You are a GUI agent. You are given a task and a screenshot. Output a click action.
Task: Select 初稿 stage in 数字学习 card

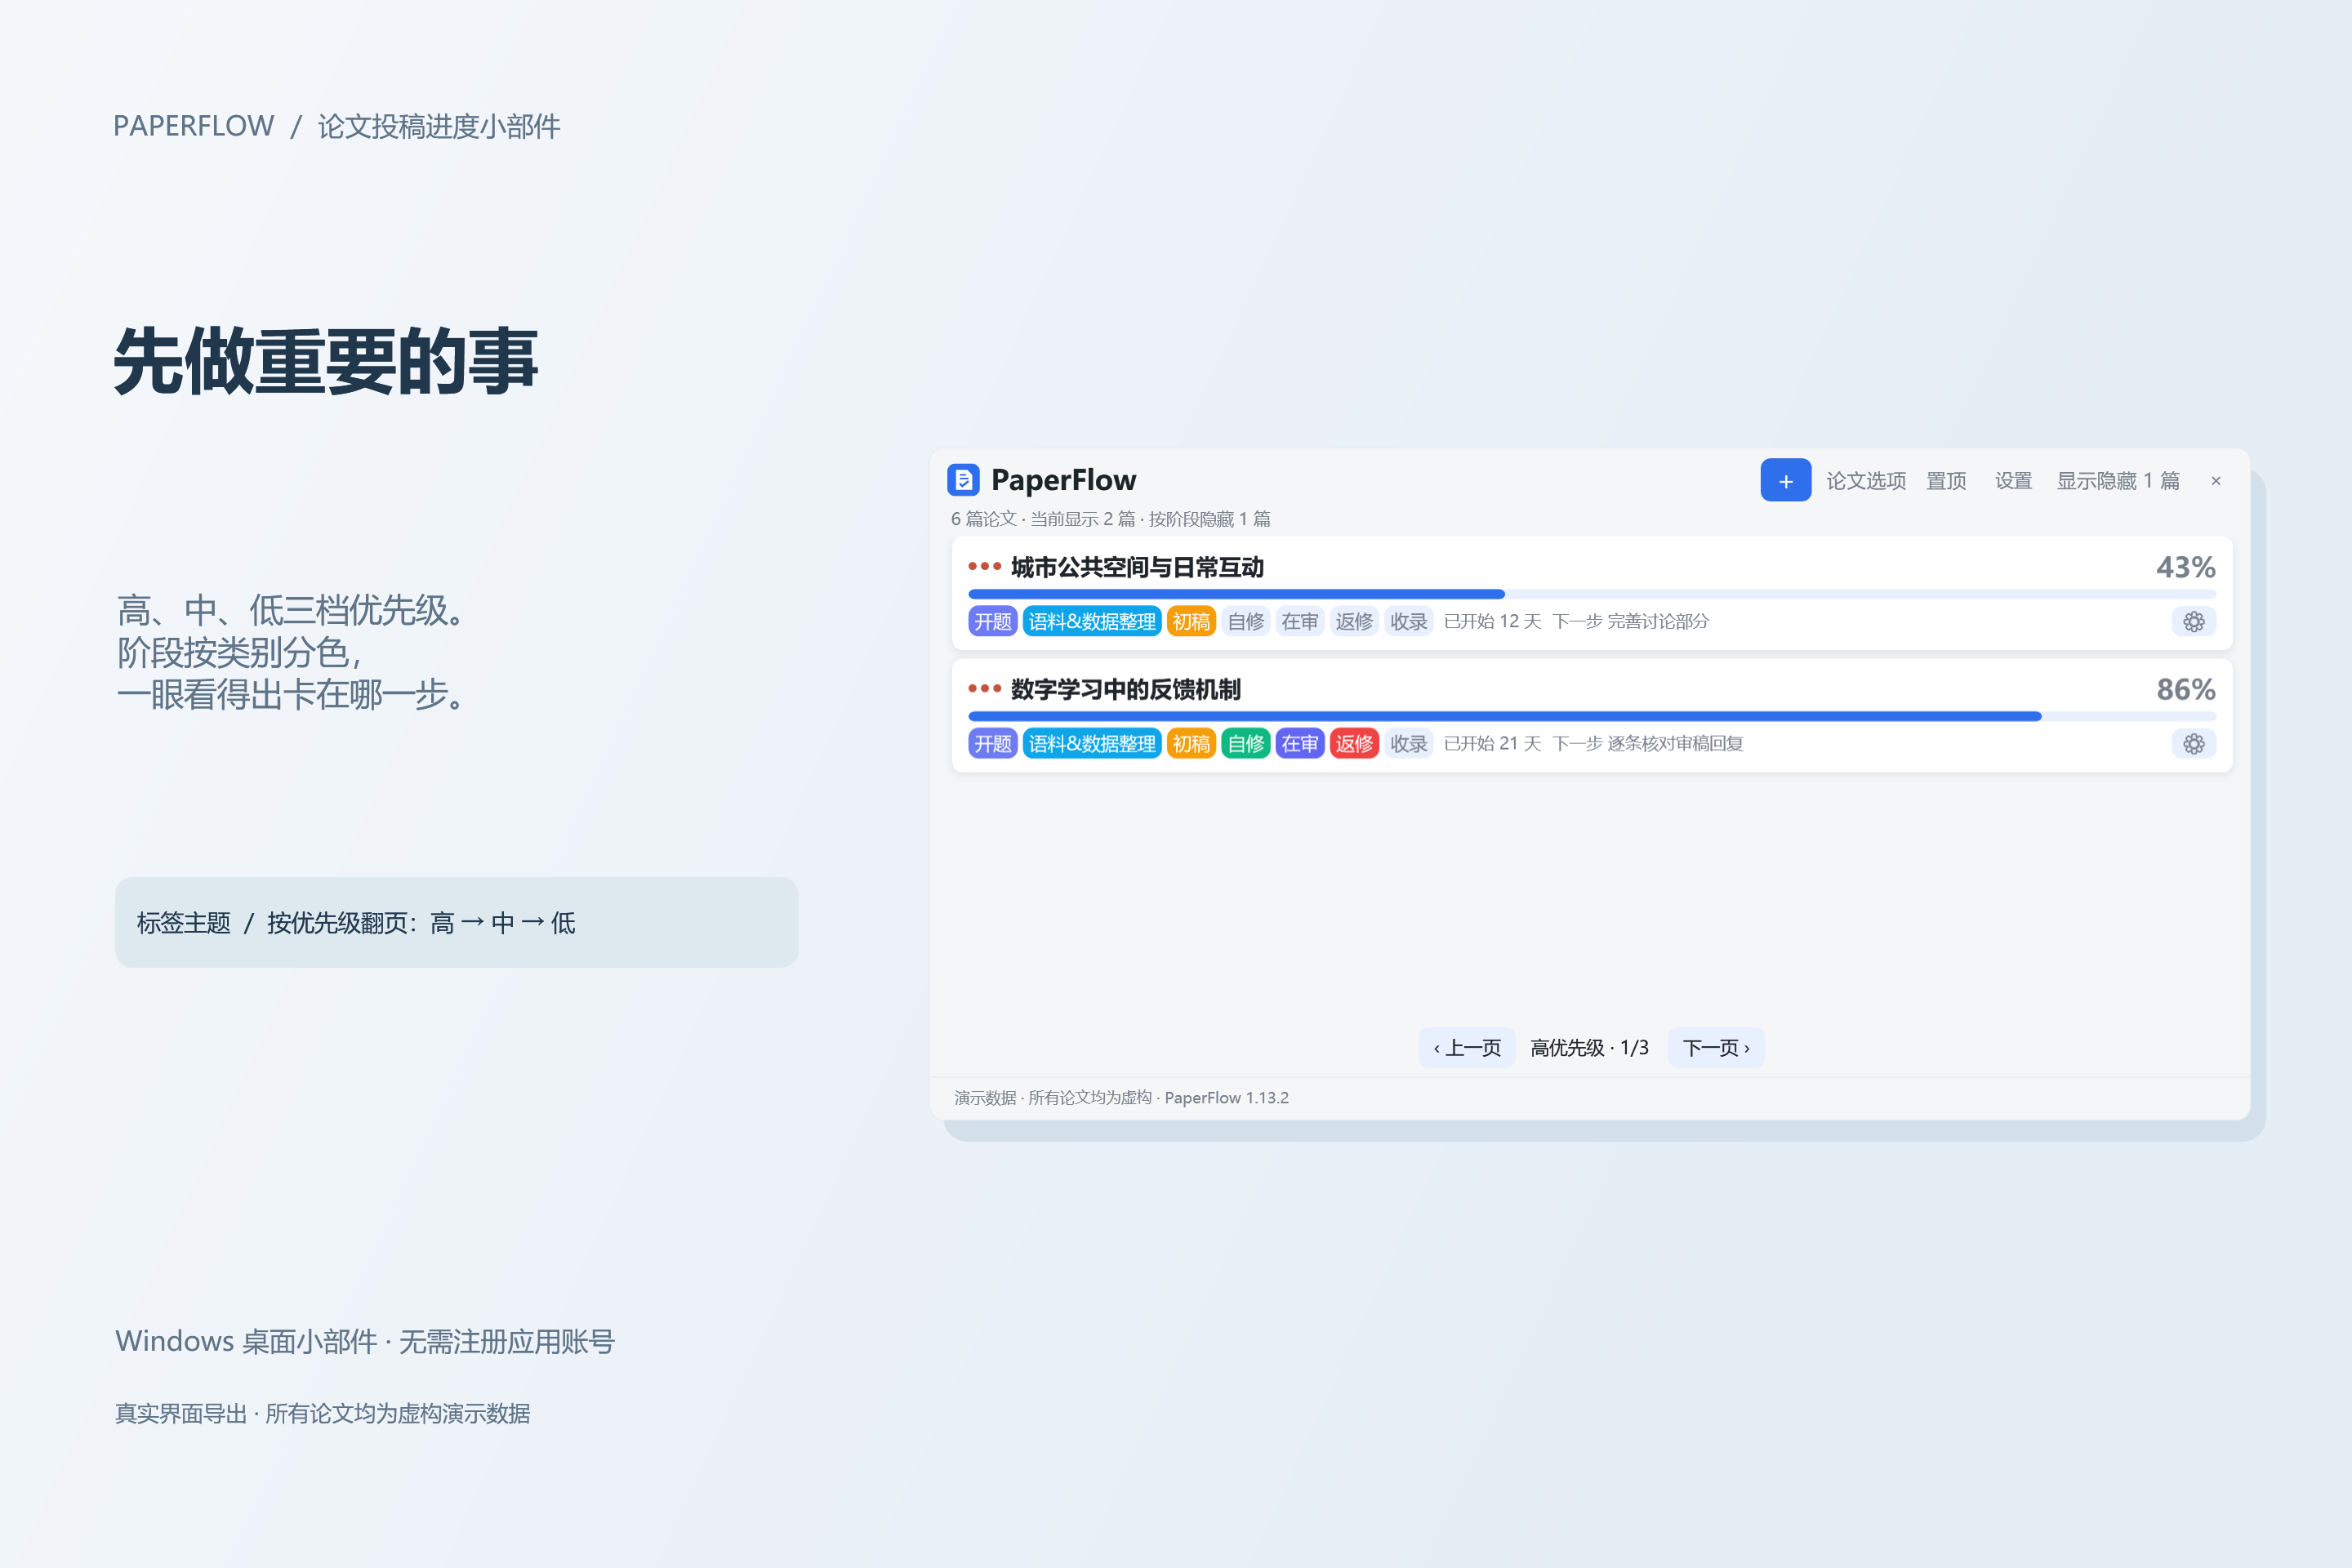tap(1191, 744)
